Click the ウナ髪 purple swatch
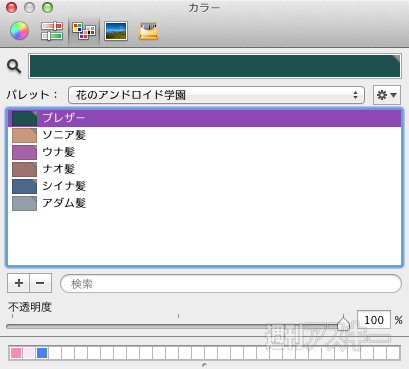 [x=24, y=152]
